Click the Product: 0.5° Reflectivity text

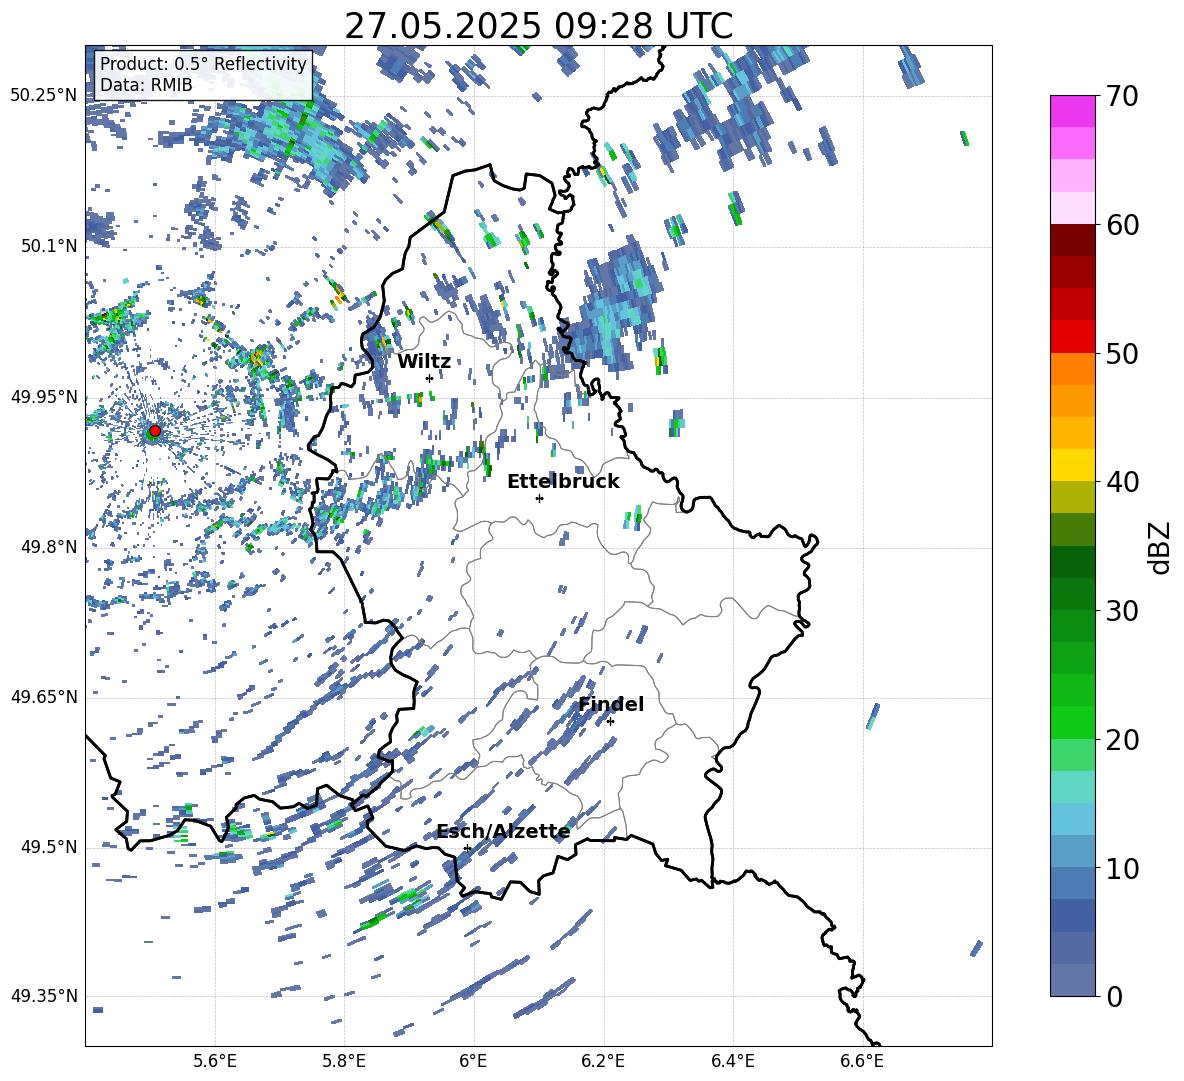(203, 64)
